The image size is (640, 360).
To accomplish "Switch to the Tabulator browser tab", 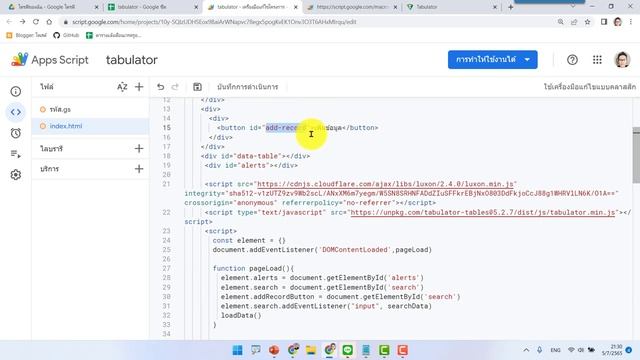I will tap(451, 7).
